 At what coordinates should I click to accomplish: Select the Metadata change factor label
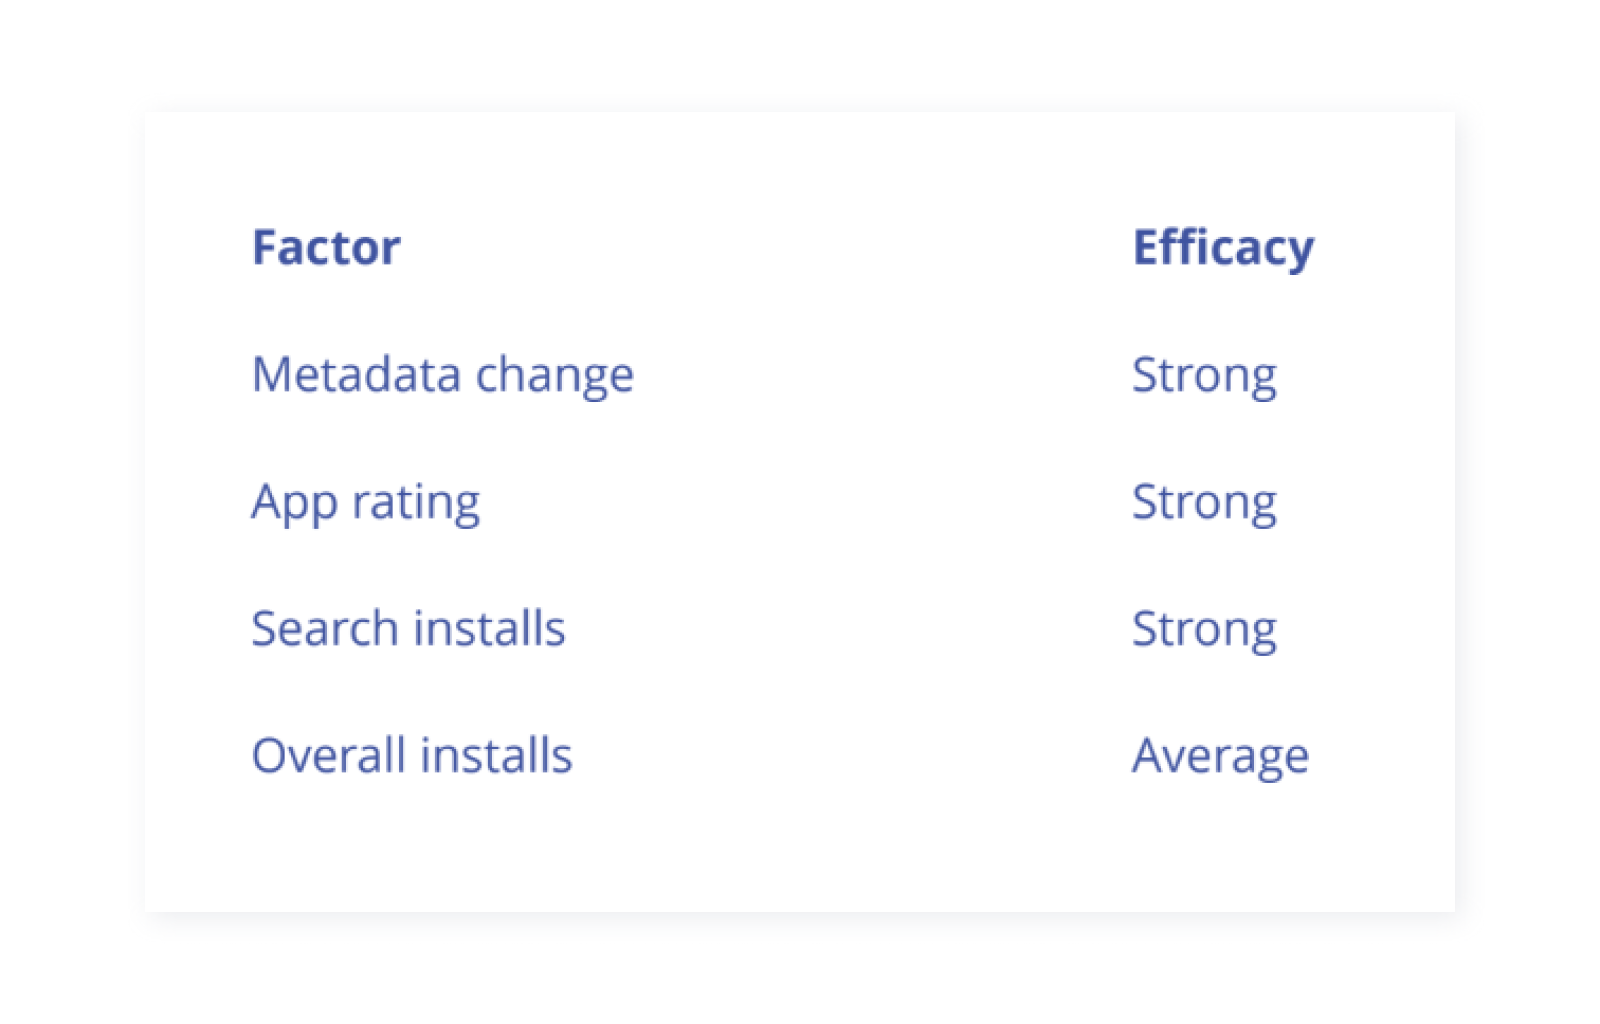[x=442, y=375]
